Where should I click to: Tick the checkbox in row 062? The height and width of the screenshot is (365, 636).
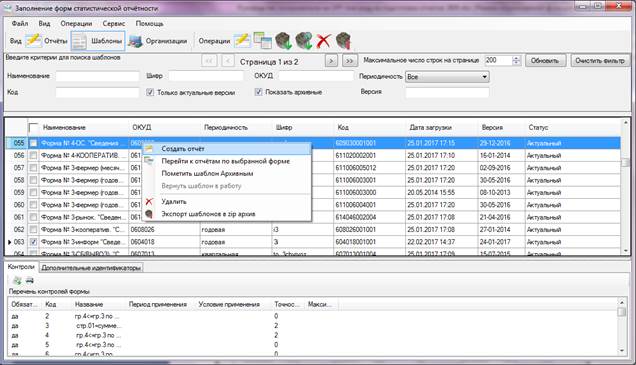point(33,230)
